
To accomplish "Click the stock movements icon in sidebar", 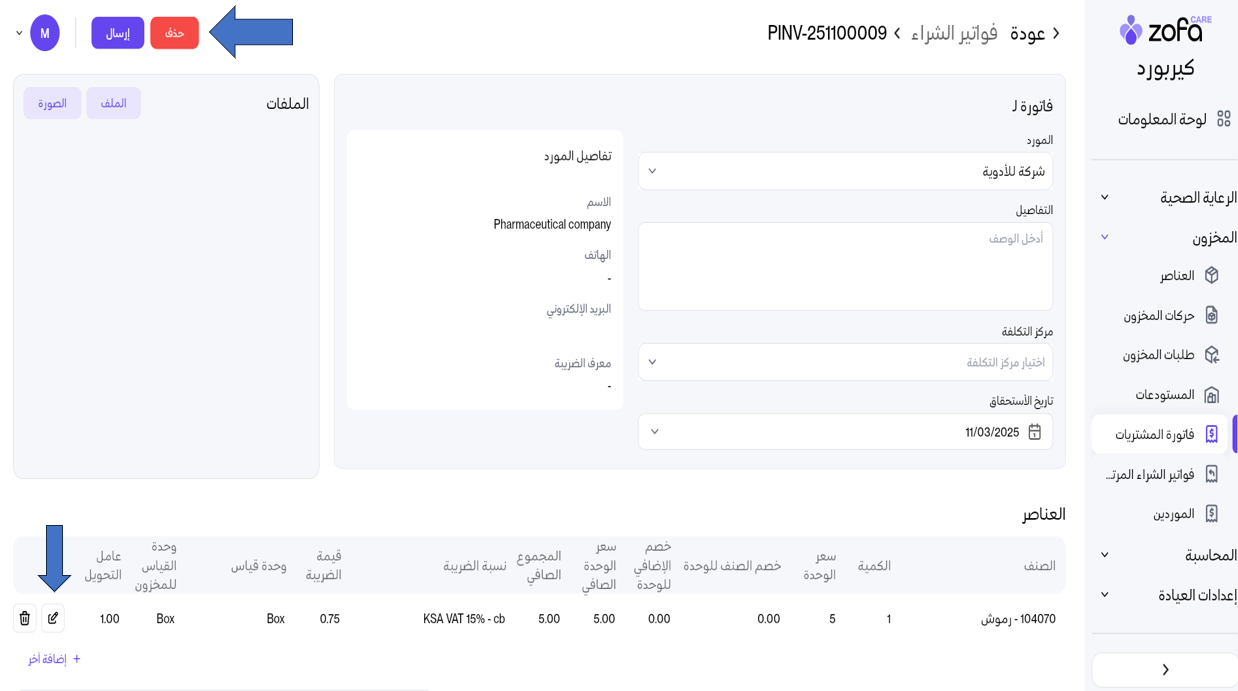I will tap(1211, 315).
